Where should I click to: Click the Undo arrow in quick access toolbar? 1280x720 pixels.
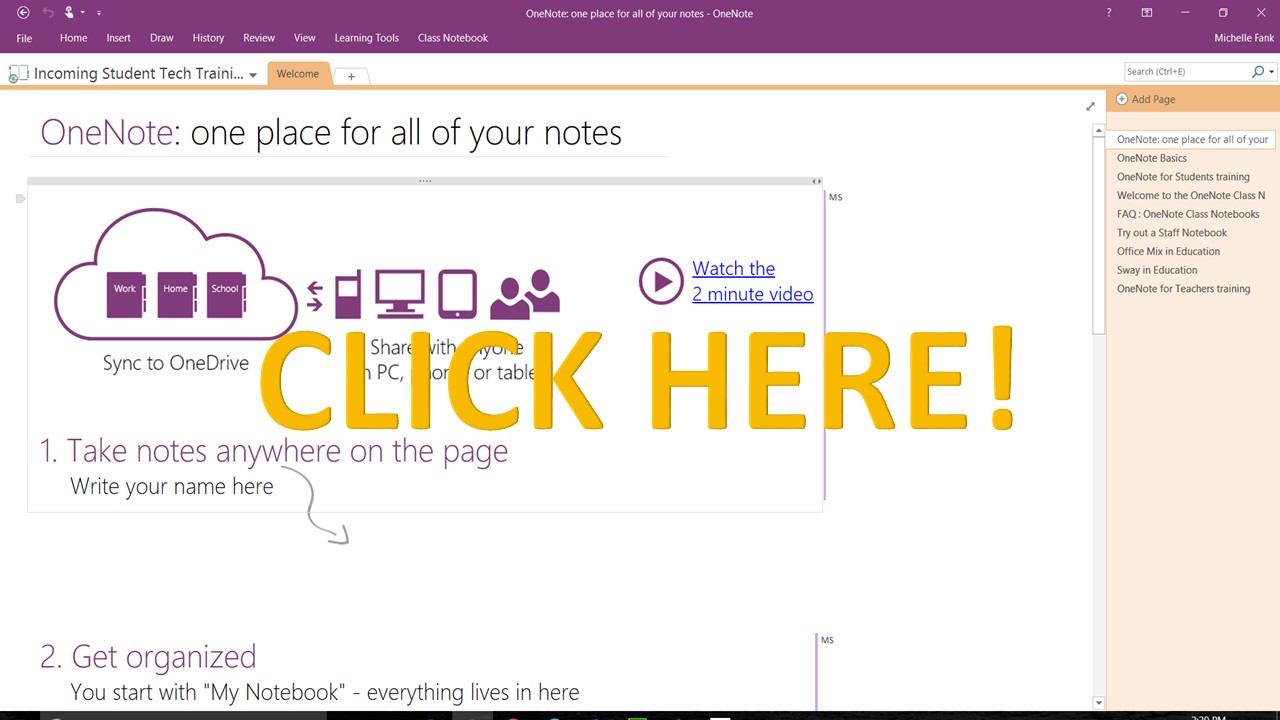click(x=46, y=13)
